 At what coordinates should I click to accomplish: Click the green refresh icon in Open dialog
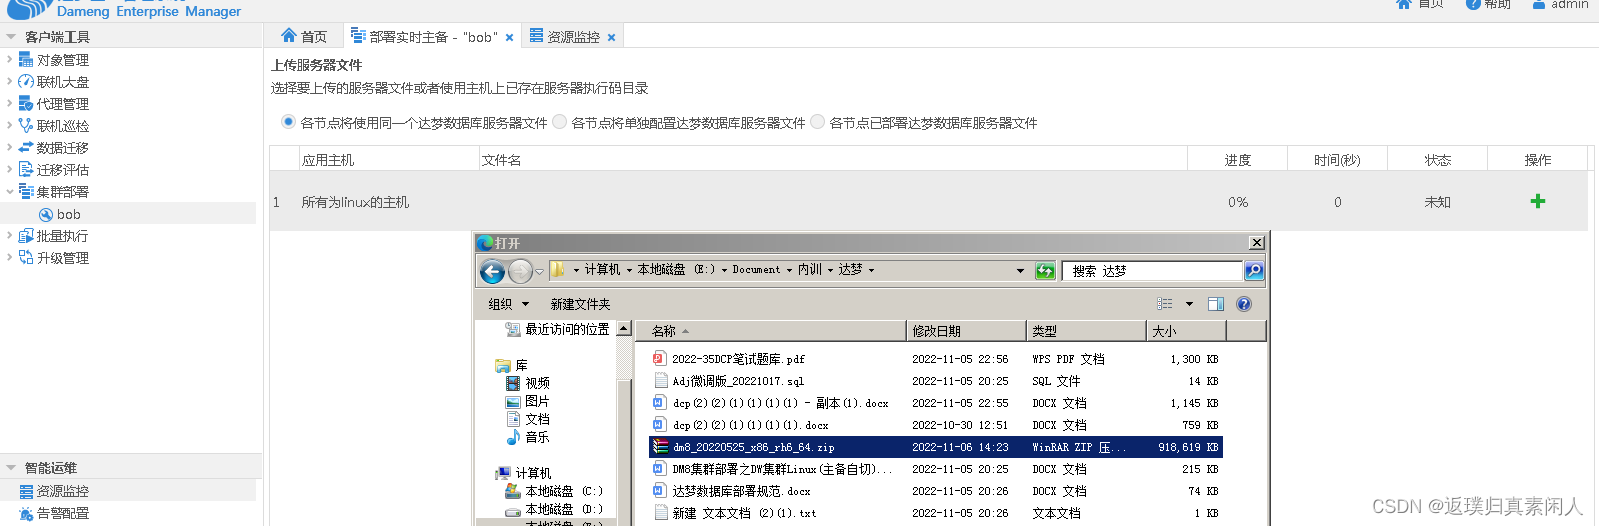pos(1045,271)
